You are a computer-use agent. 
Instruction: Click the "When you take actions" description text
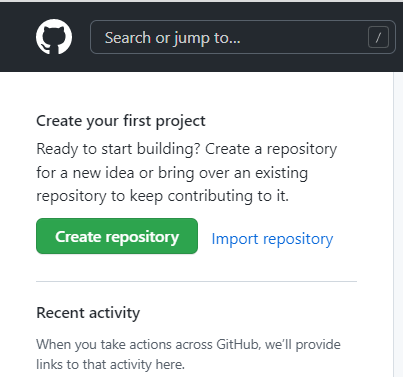click(x=188, y=354)
